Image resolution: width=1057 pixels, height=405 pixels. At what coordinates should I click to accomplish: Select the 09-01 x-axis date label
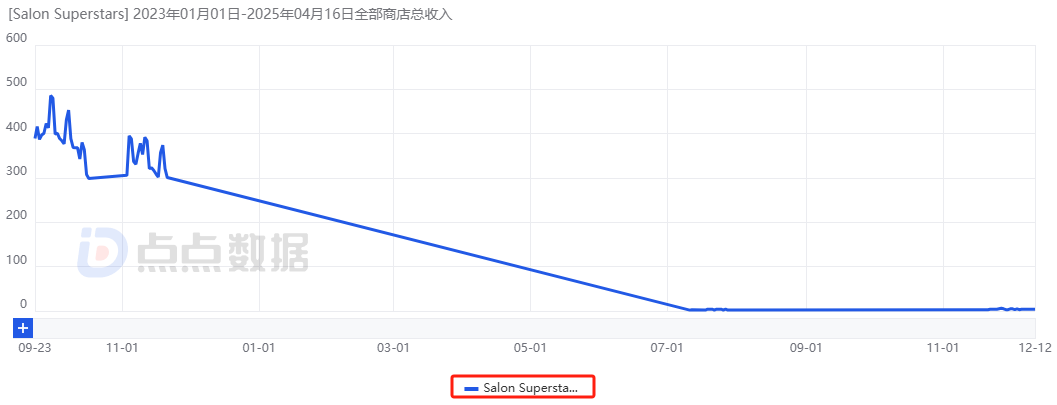click(x=806, y=348)
